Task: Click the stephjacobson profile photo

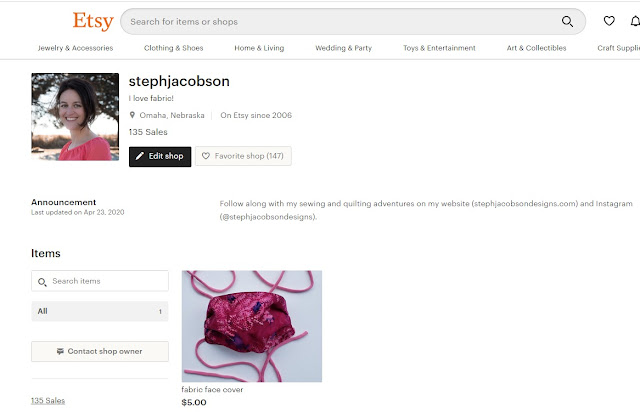Action: click(75, 117)
